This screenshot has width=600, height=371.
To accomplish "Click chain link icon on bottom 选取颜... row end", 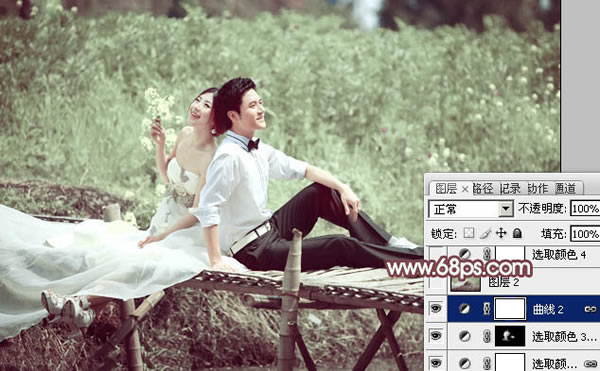I will 591,363.
